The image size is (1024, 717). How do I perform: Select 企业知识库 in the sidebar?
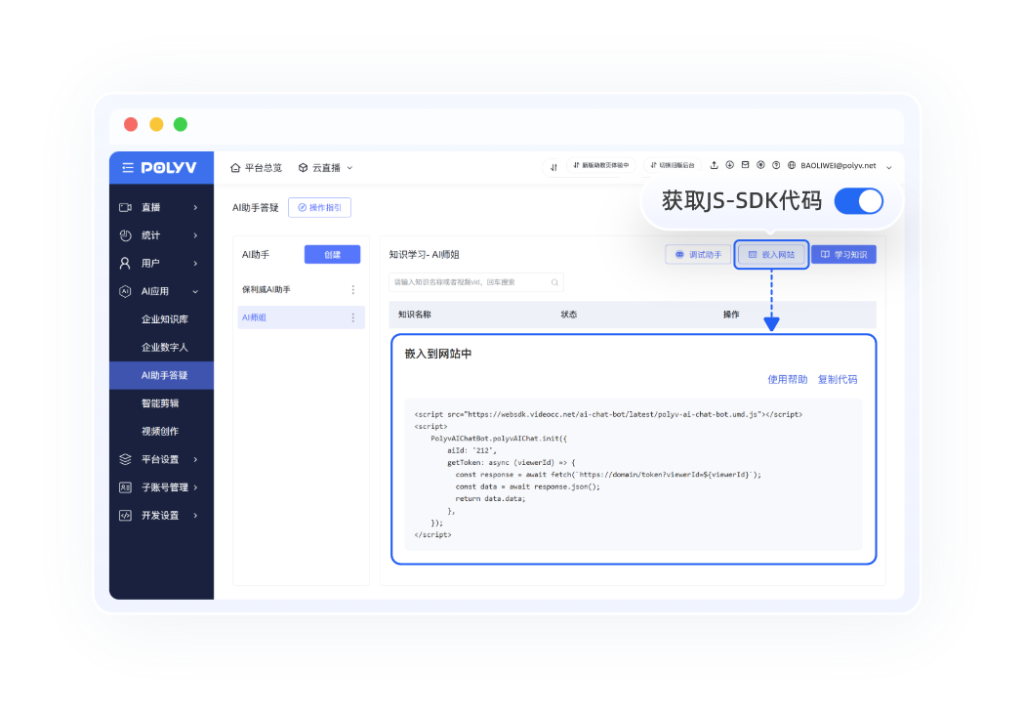point(165,320)
